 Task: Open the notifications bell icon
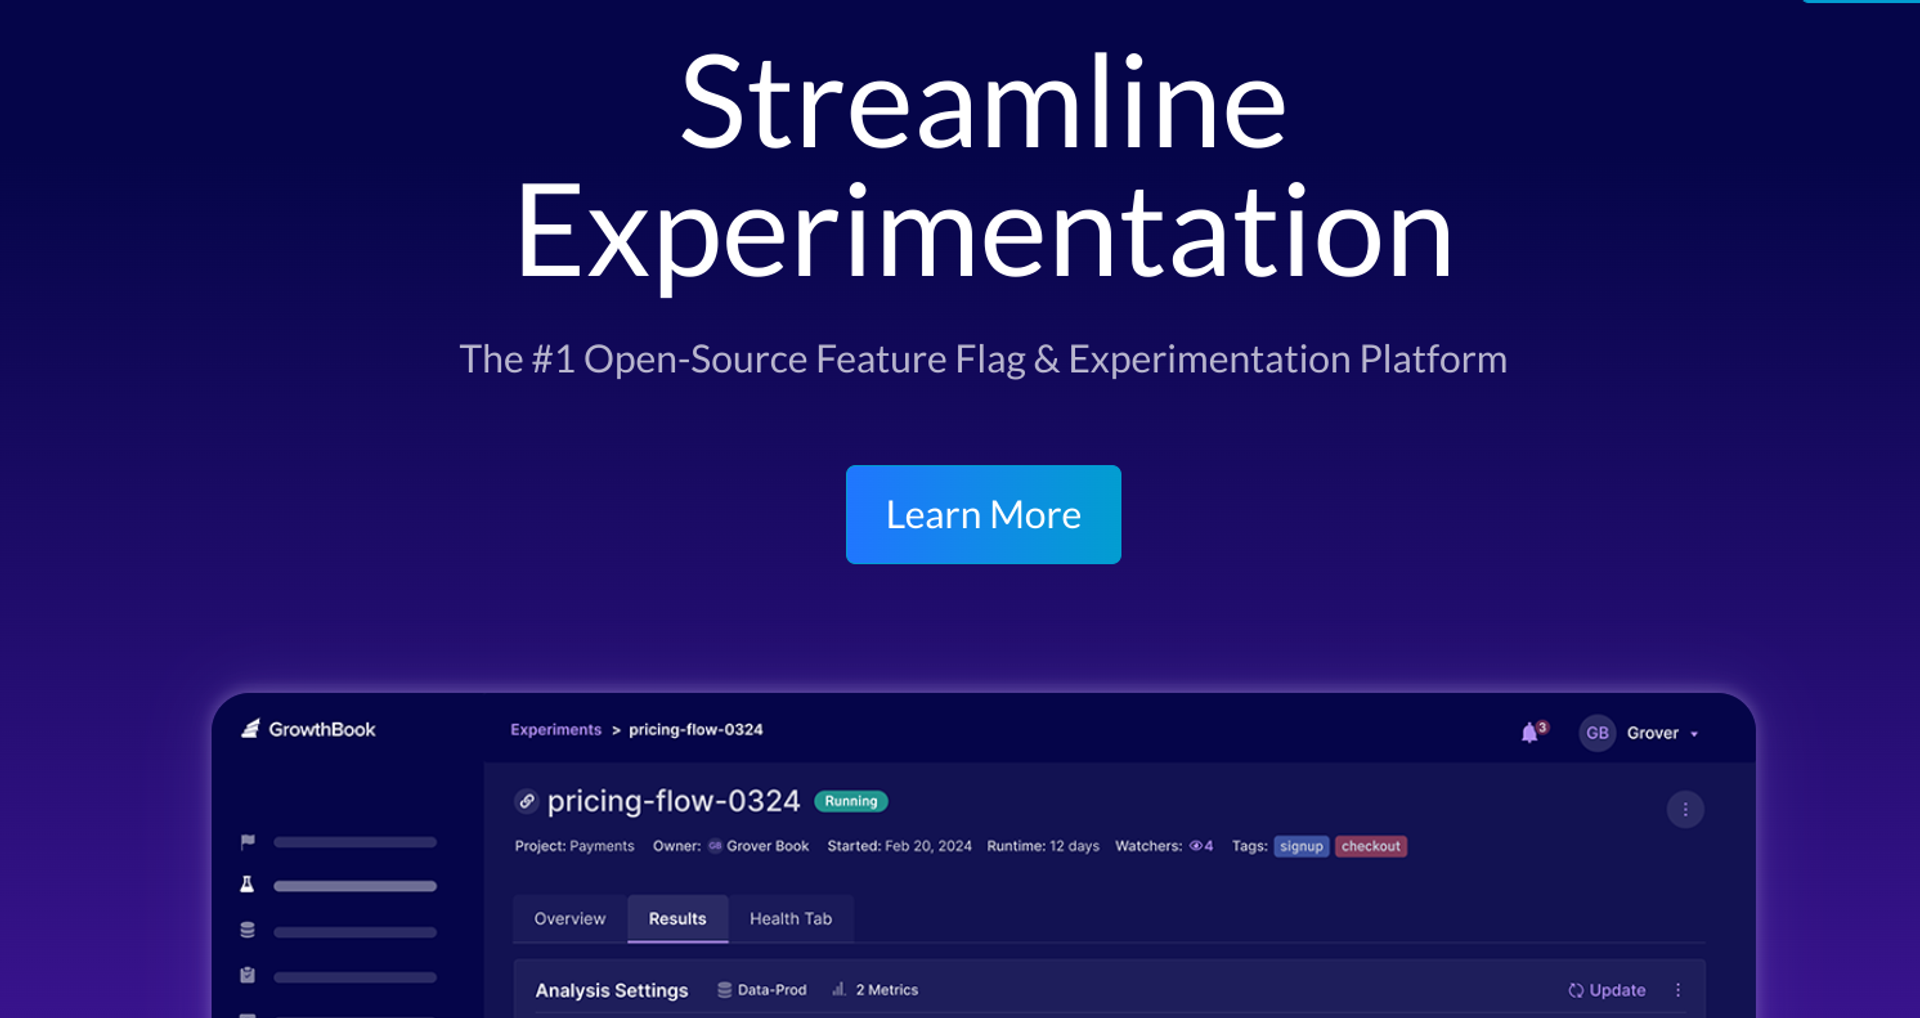coord(1529,733)
